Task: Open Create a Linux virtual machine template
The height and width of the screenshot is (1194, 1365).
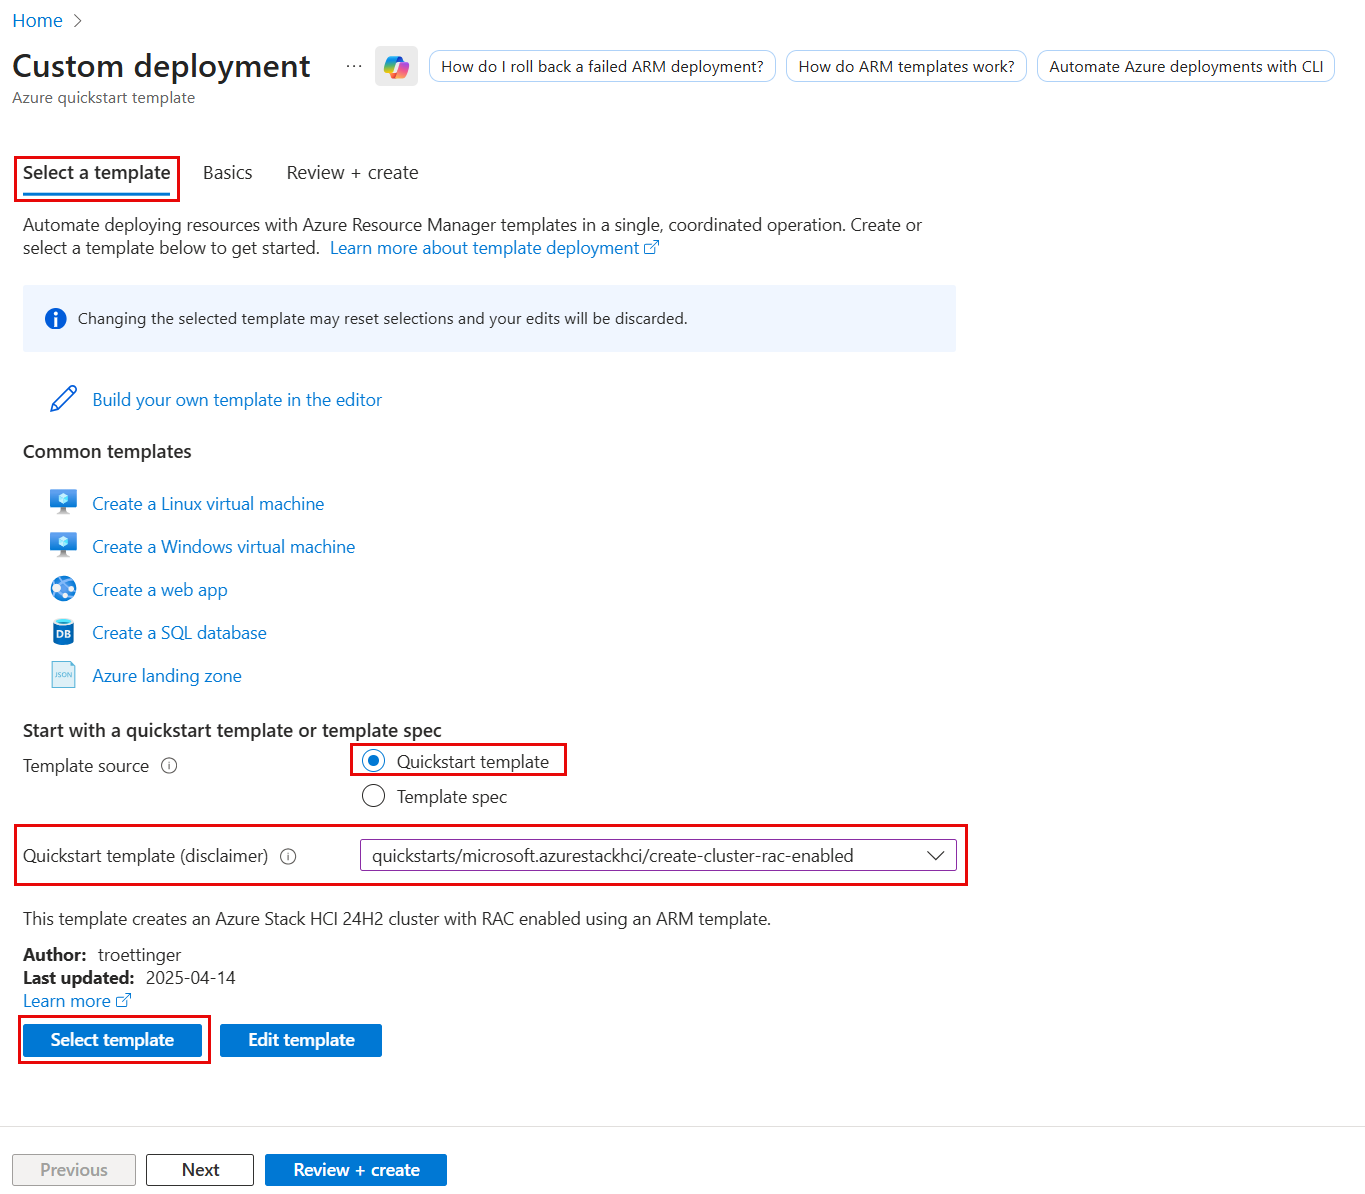Action: pos(208,504)
